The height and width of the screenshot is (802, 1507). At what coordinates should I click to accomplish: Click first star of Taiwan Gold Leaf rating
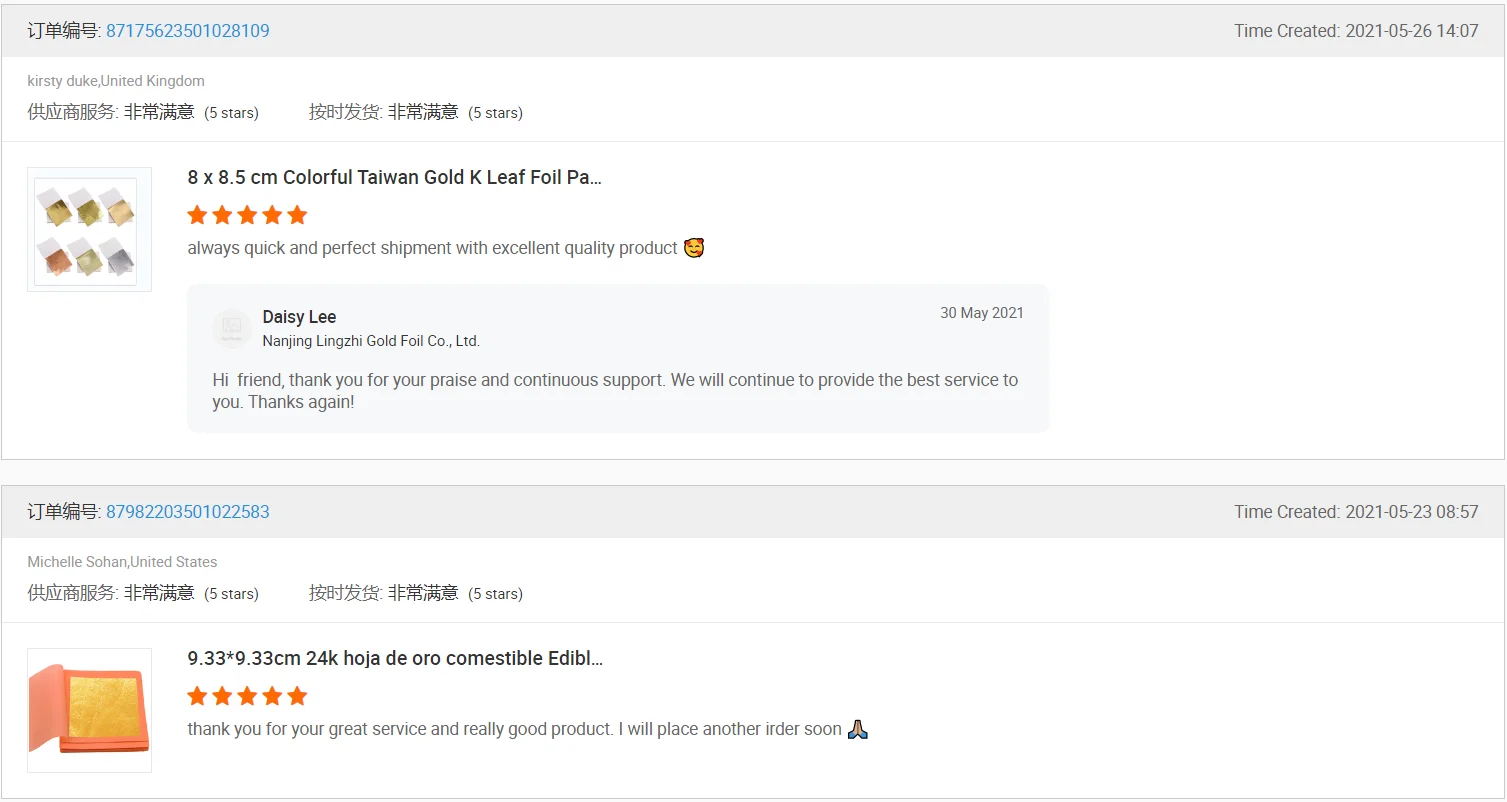click(x=197, y=215)
